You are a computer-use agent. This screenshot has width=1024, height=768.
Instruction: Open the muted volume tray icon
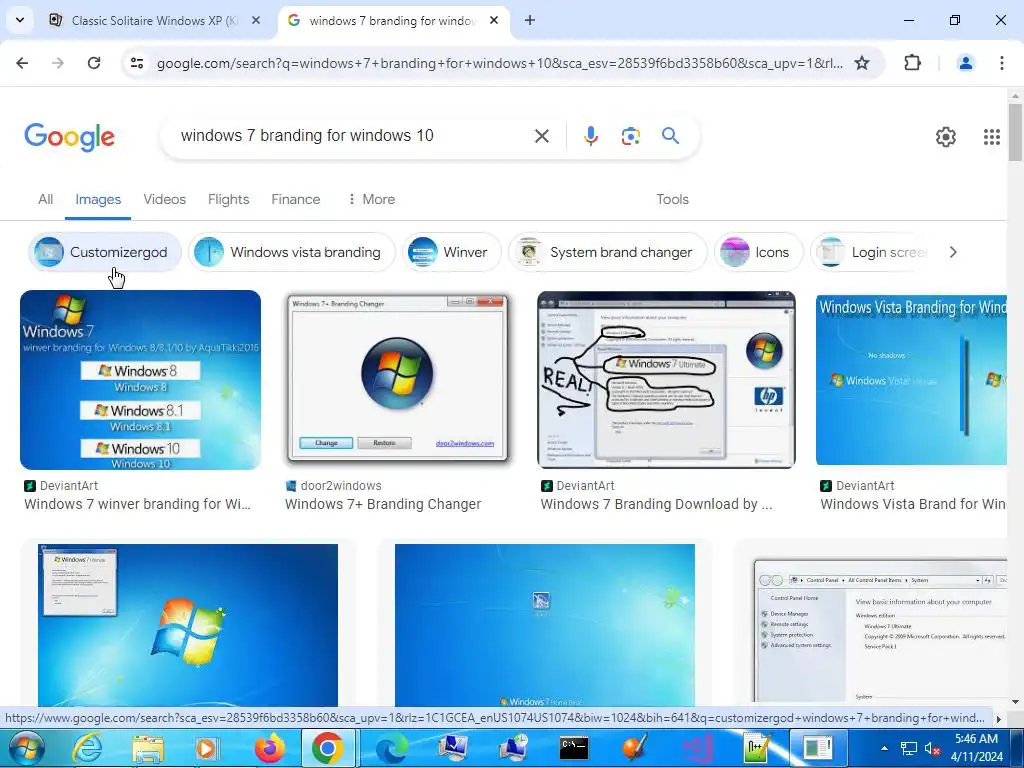pos(932,748)
